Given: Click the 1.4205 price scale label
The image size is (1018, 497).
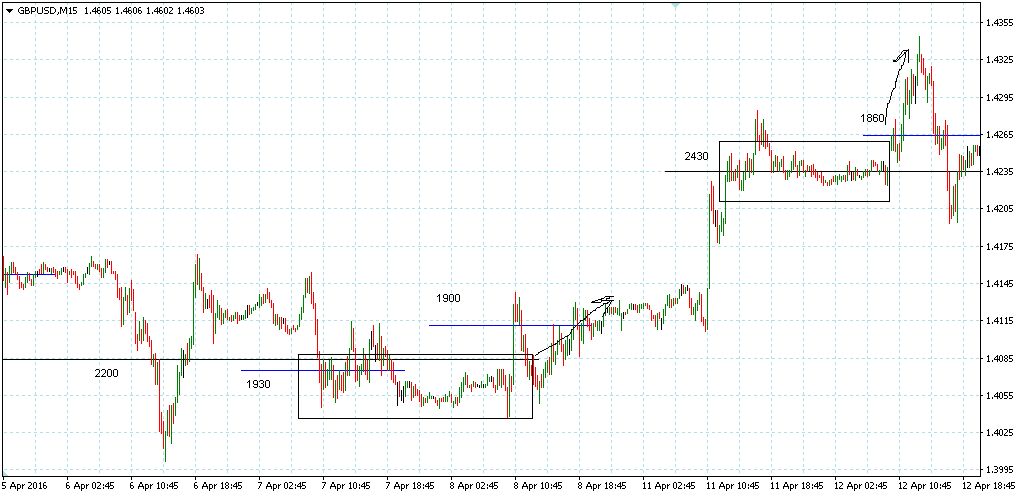Looking at the screenshot, I should pyautogui.click(x=999, y=209).
